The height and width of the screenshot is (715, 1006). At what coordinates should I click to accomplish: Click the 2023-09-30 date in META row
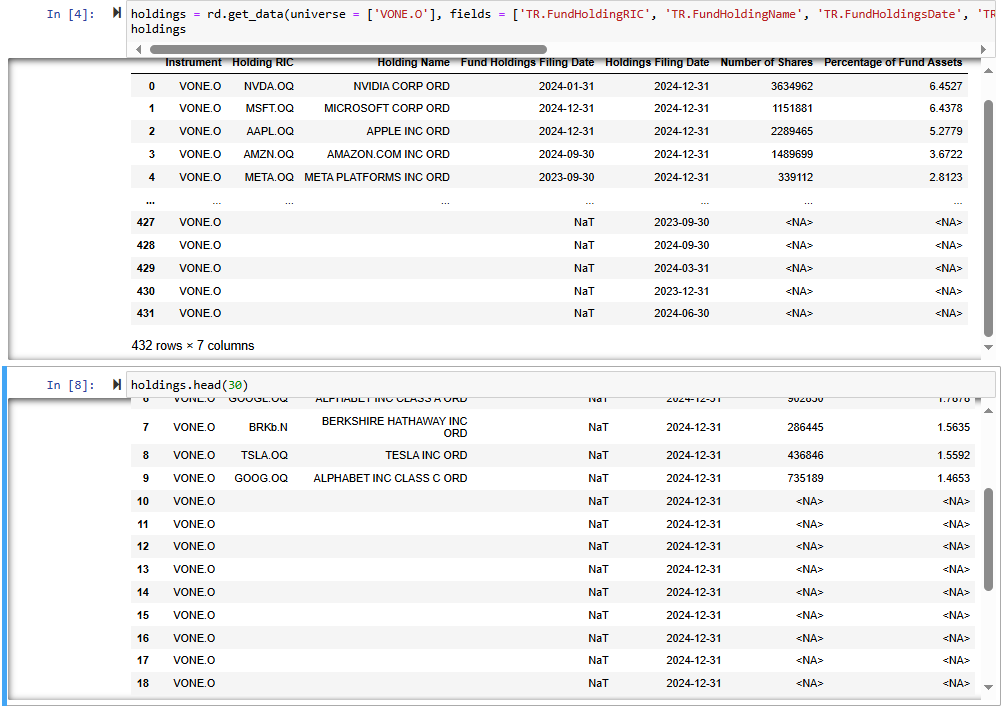(x=566, y=177)
